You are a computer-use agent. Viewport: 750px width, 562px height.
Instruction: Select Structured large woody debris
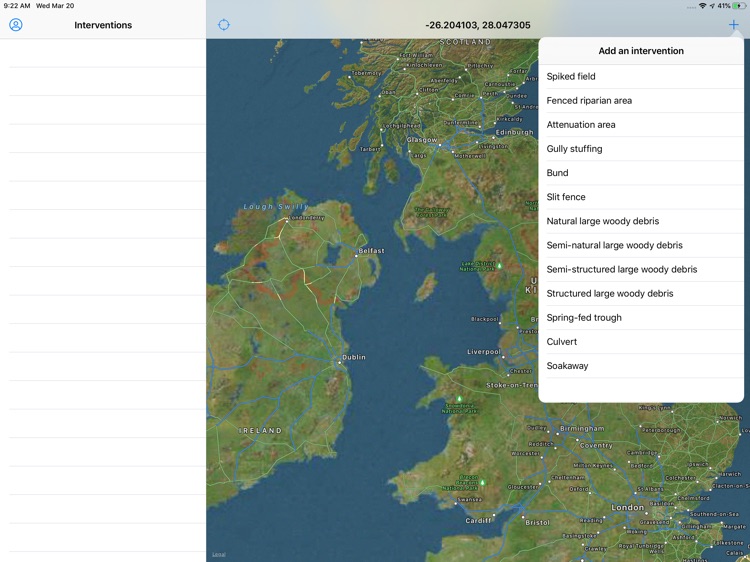(609, 293)
